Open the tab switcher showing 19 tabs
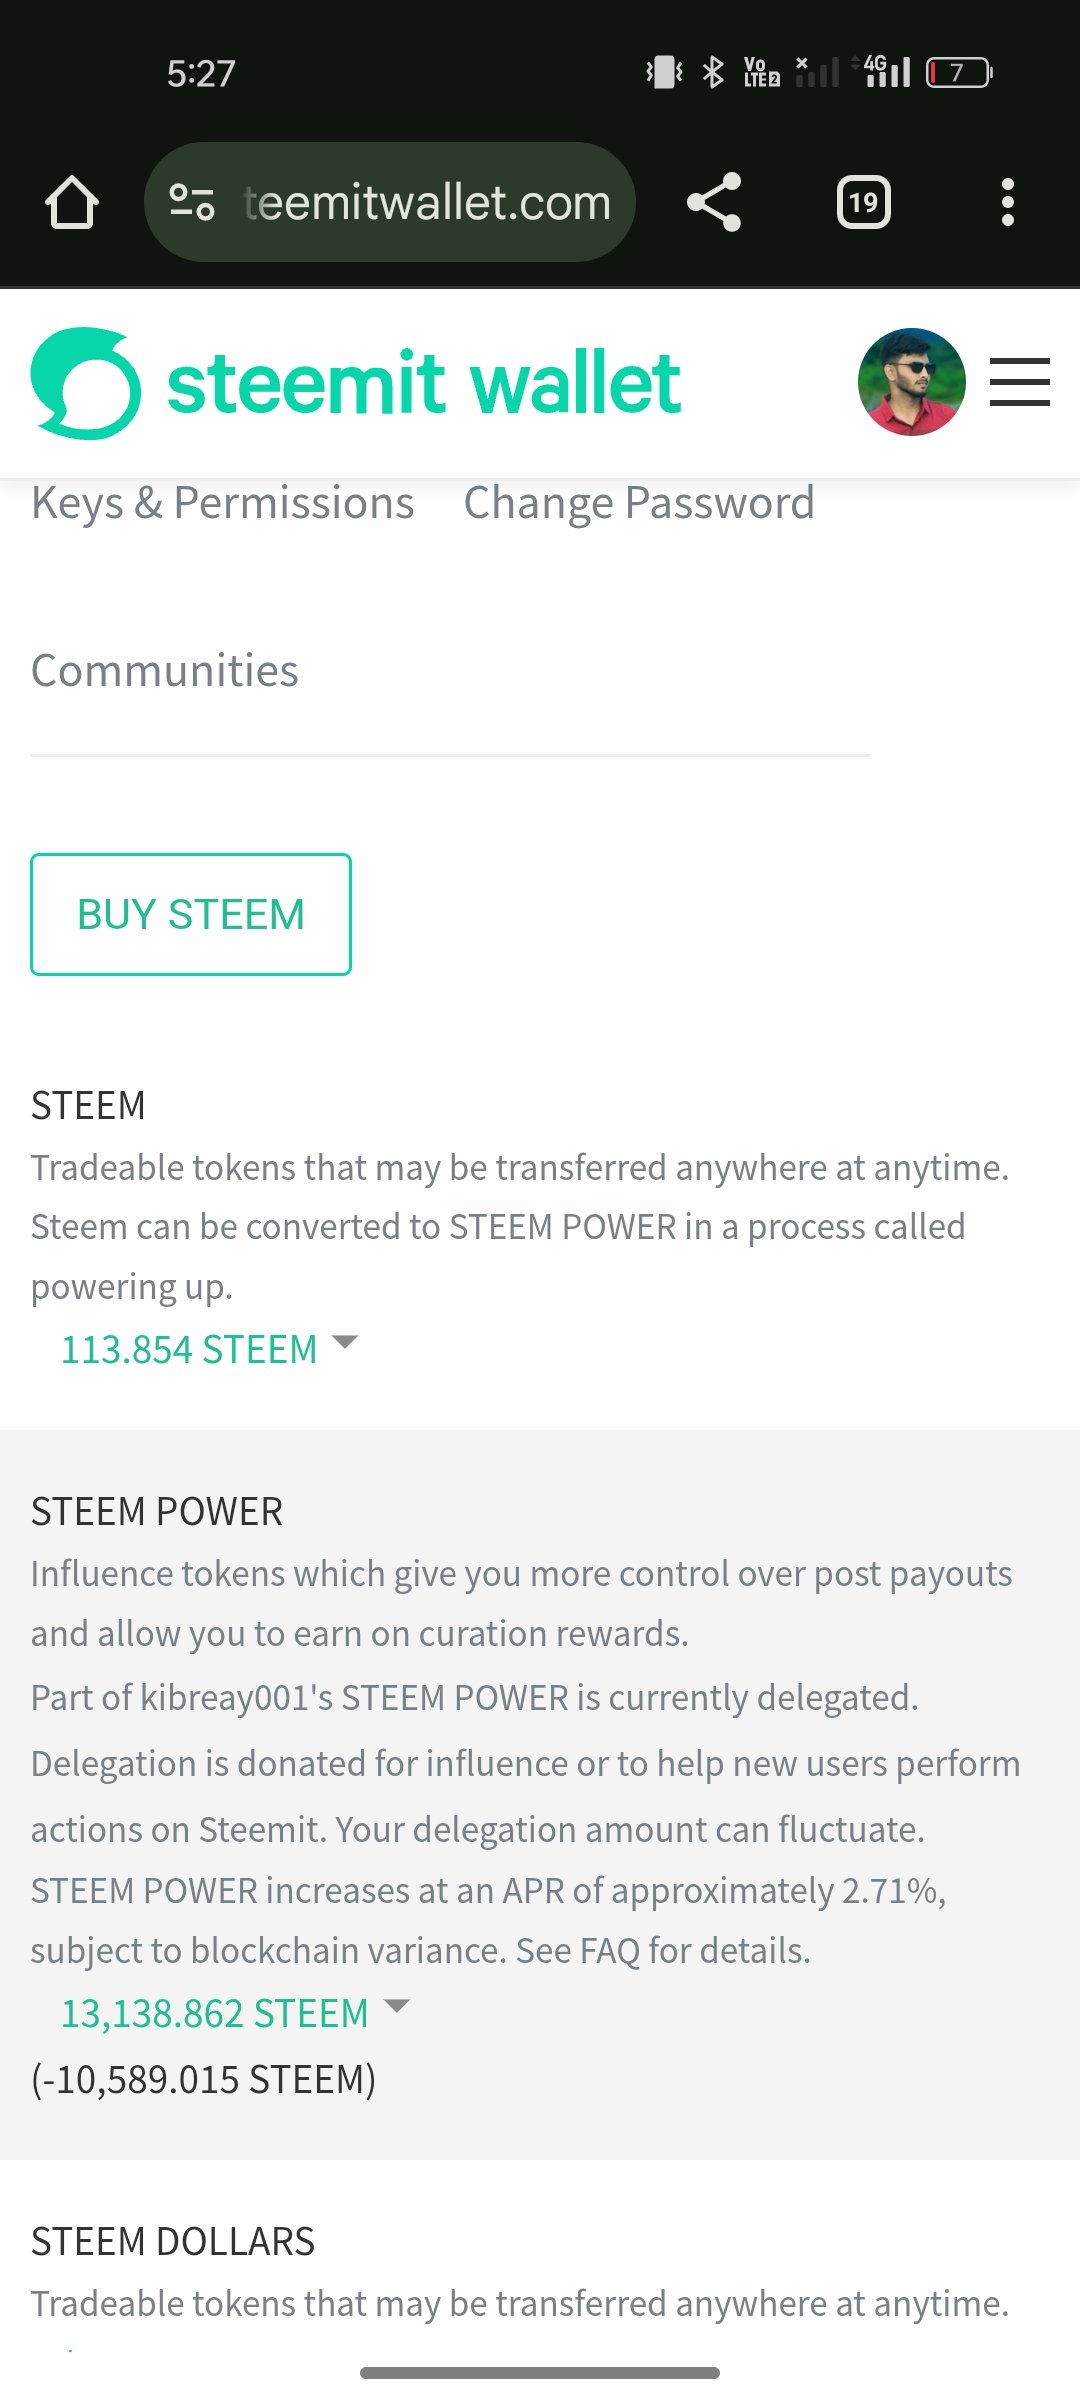Screen dimensions: 1080x2400 point(863,203)
